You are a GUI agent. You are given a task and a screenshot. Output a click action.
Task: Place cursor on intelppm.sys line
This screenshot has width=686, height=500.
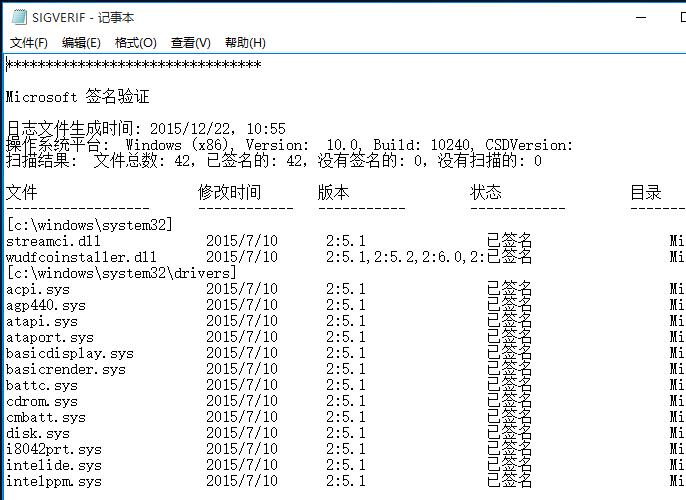(x=53, y=481)
